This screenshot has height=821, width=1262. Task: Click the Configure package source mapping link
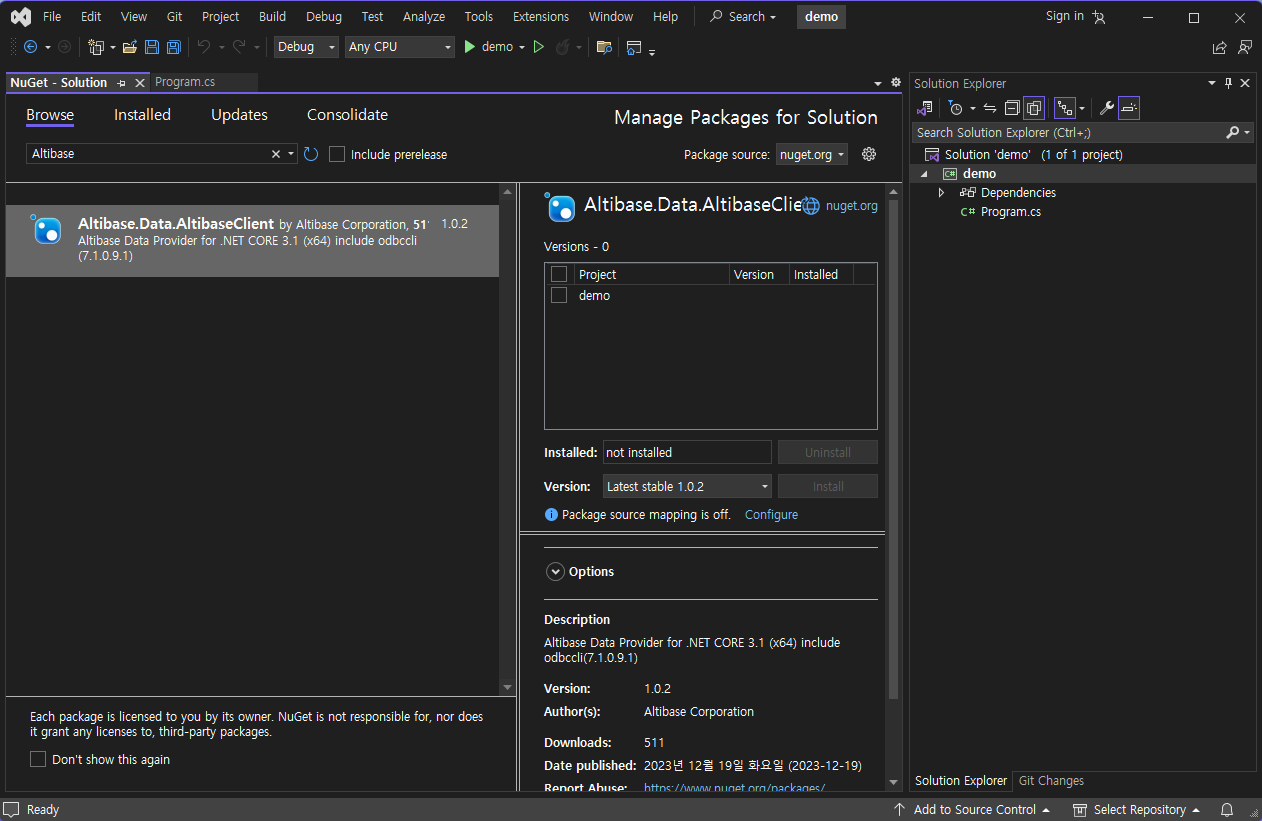coord(771,514)
